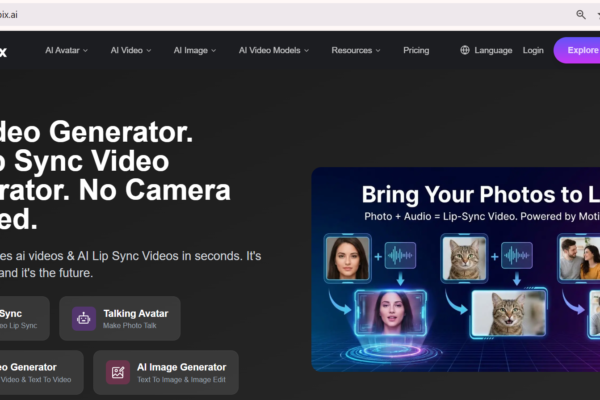Open the Resources menu
The height and width of the screenshot is (400, 600).
click(356, 50)
